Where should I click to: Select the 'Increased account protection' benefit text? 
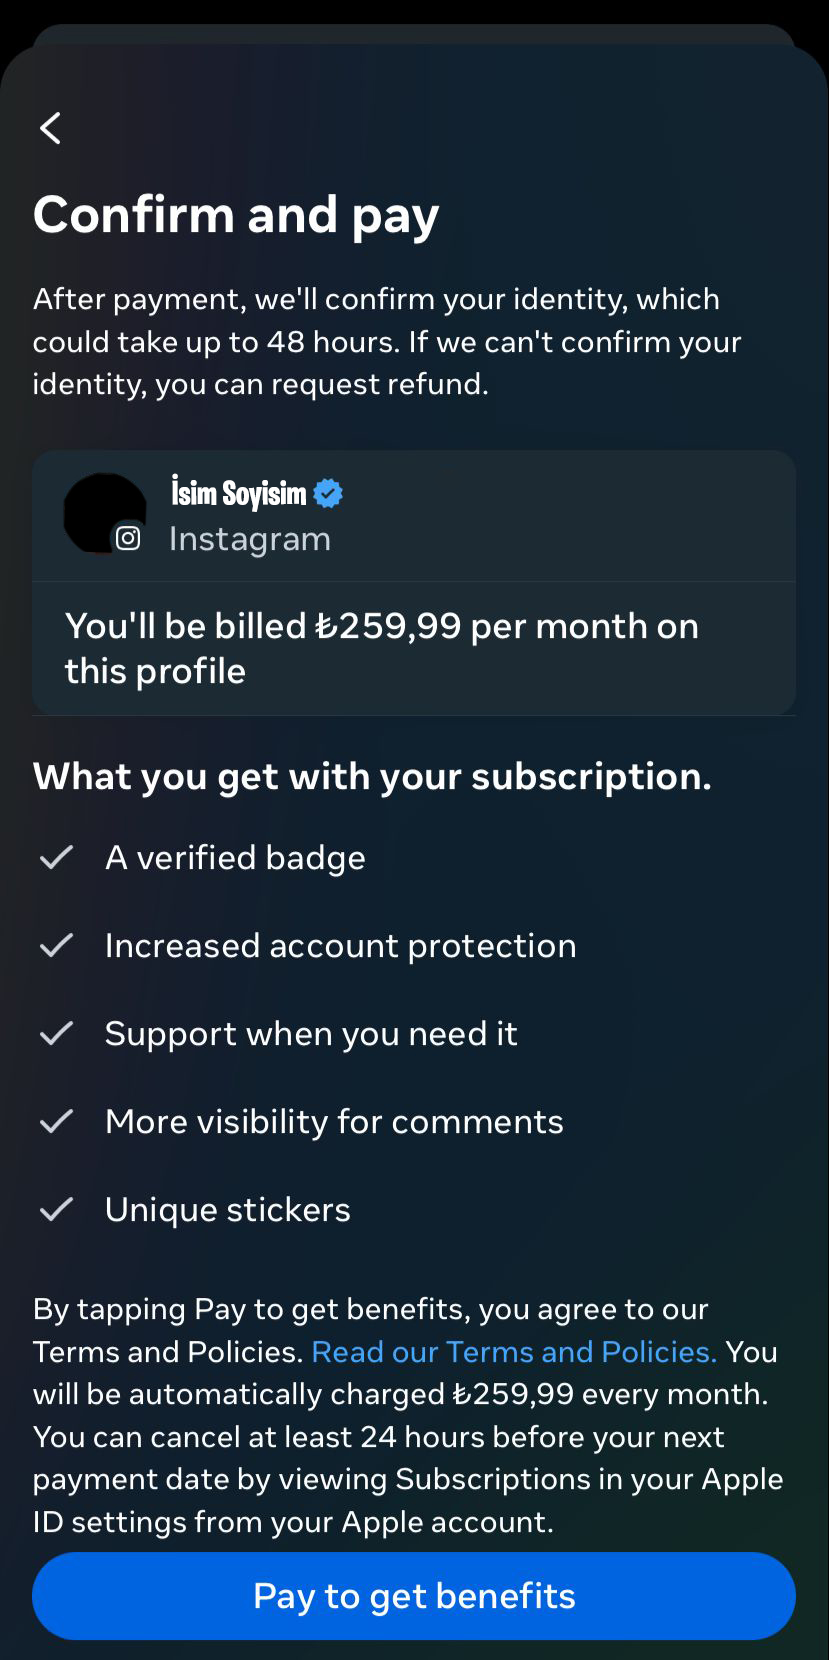pos(340,946)
